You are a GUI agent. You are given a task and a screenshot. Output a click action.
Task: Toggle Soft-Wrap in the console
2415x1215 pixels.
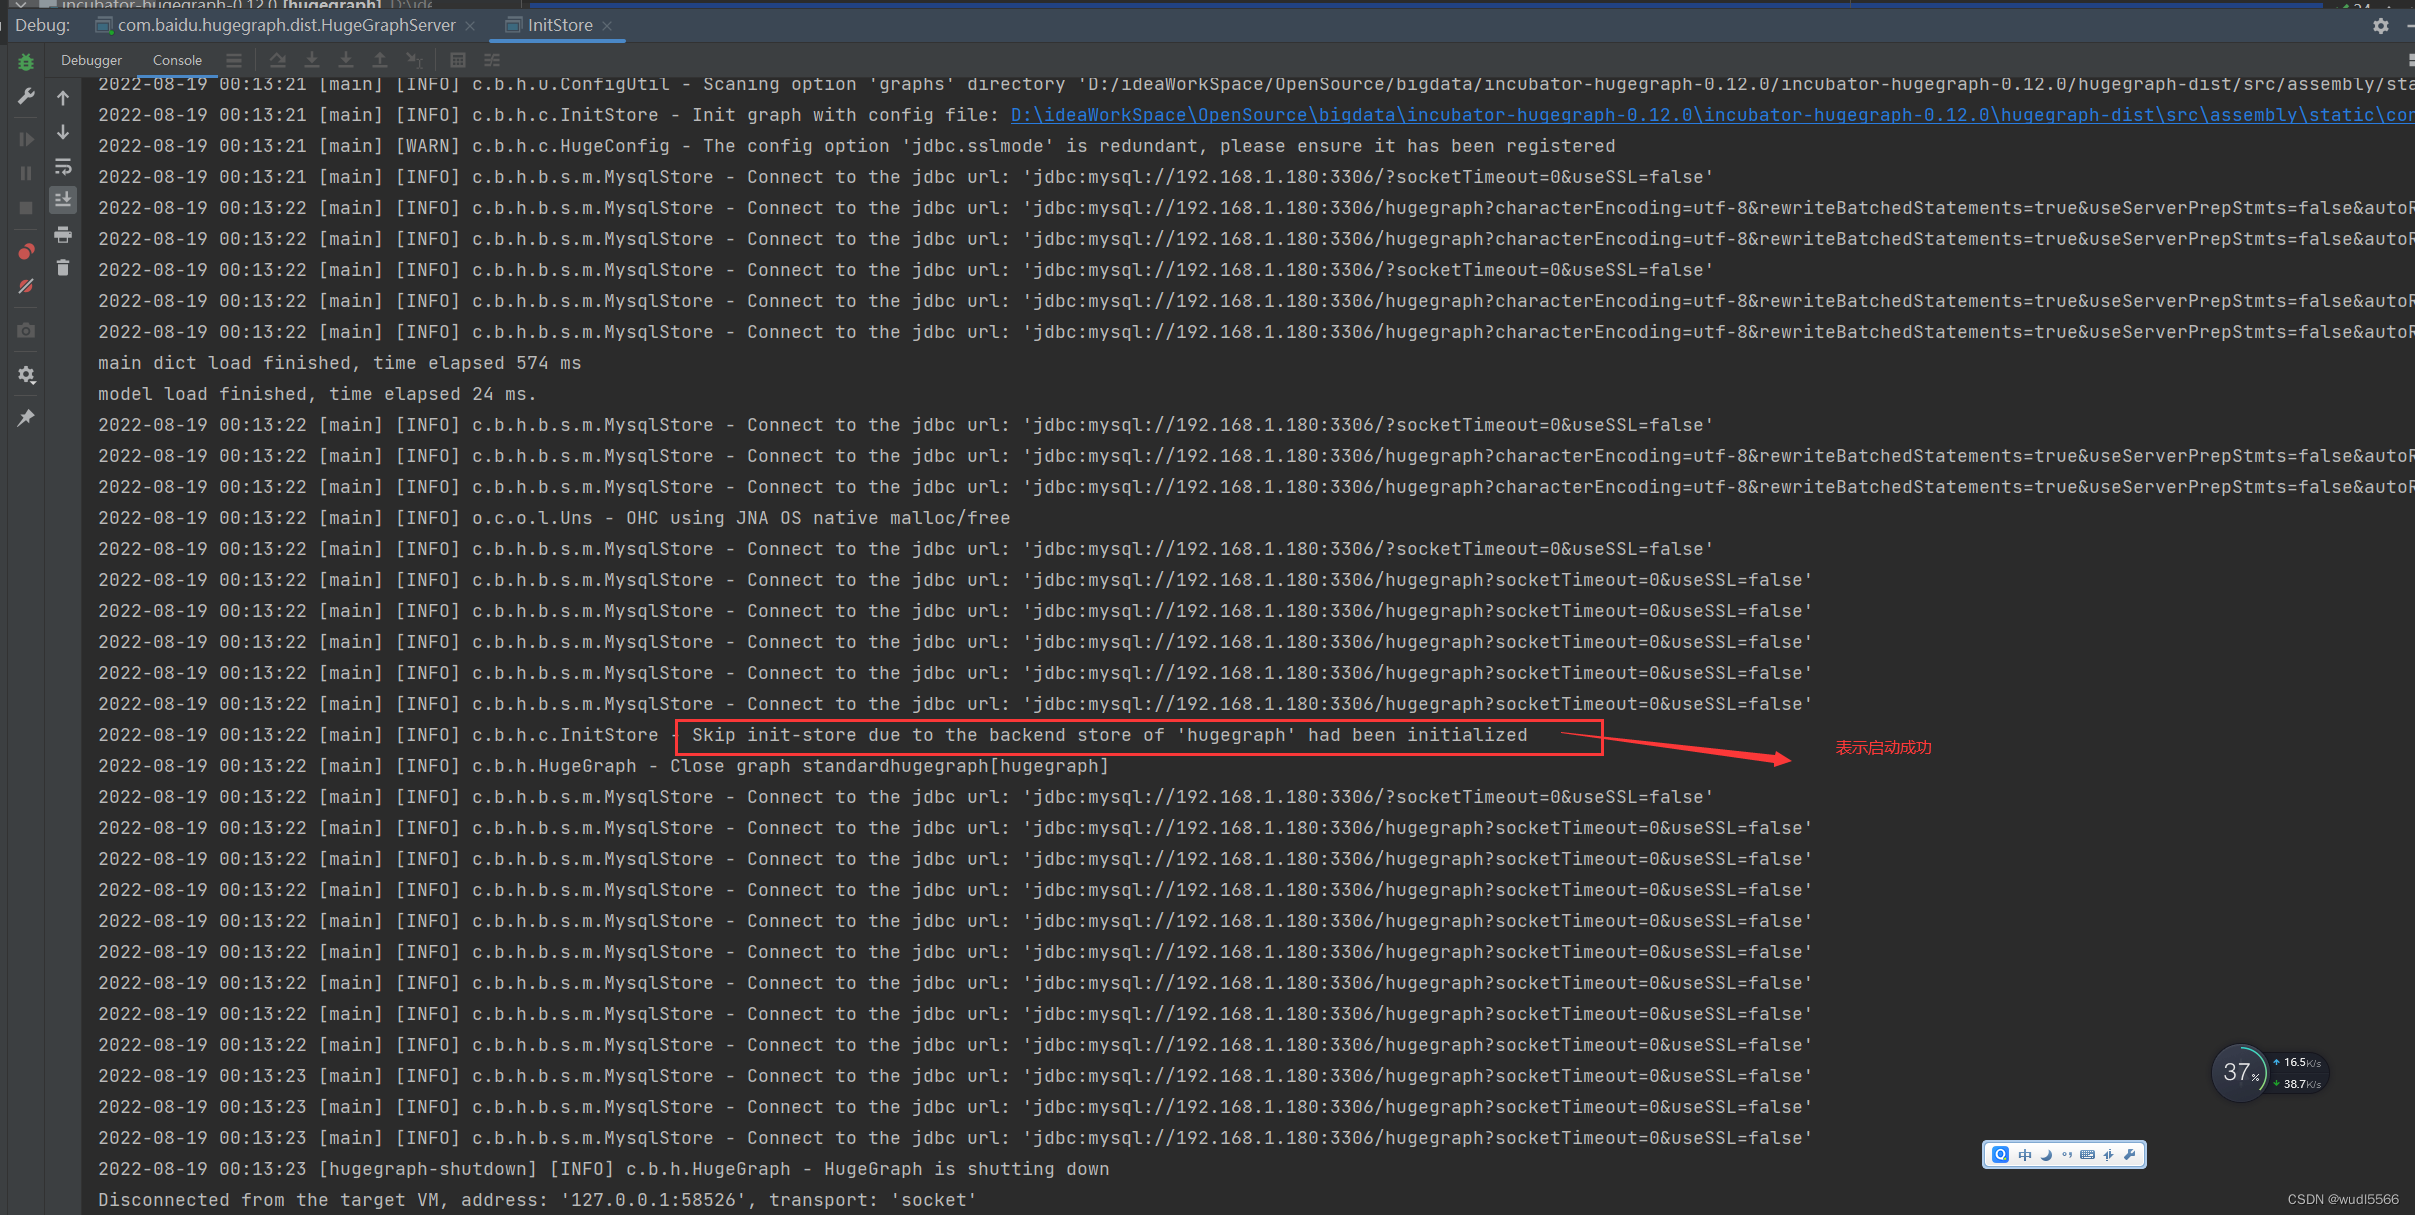[x=63, y=166]
